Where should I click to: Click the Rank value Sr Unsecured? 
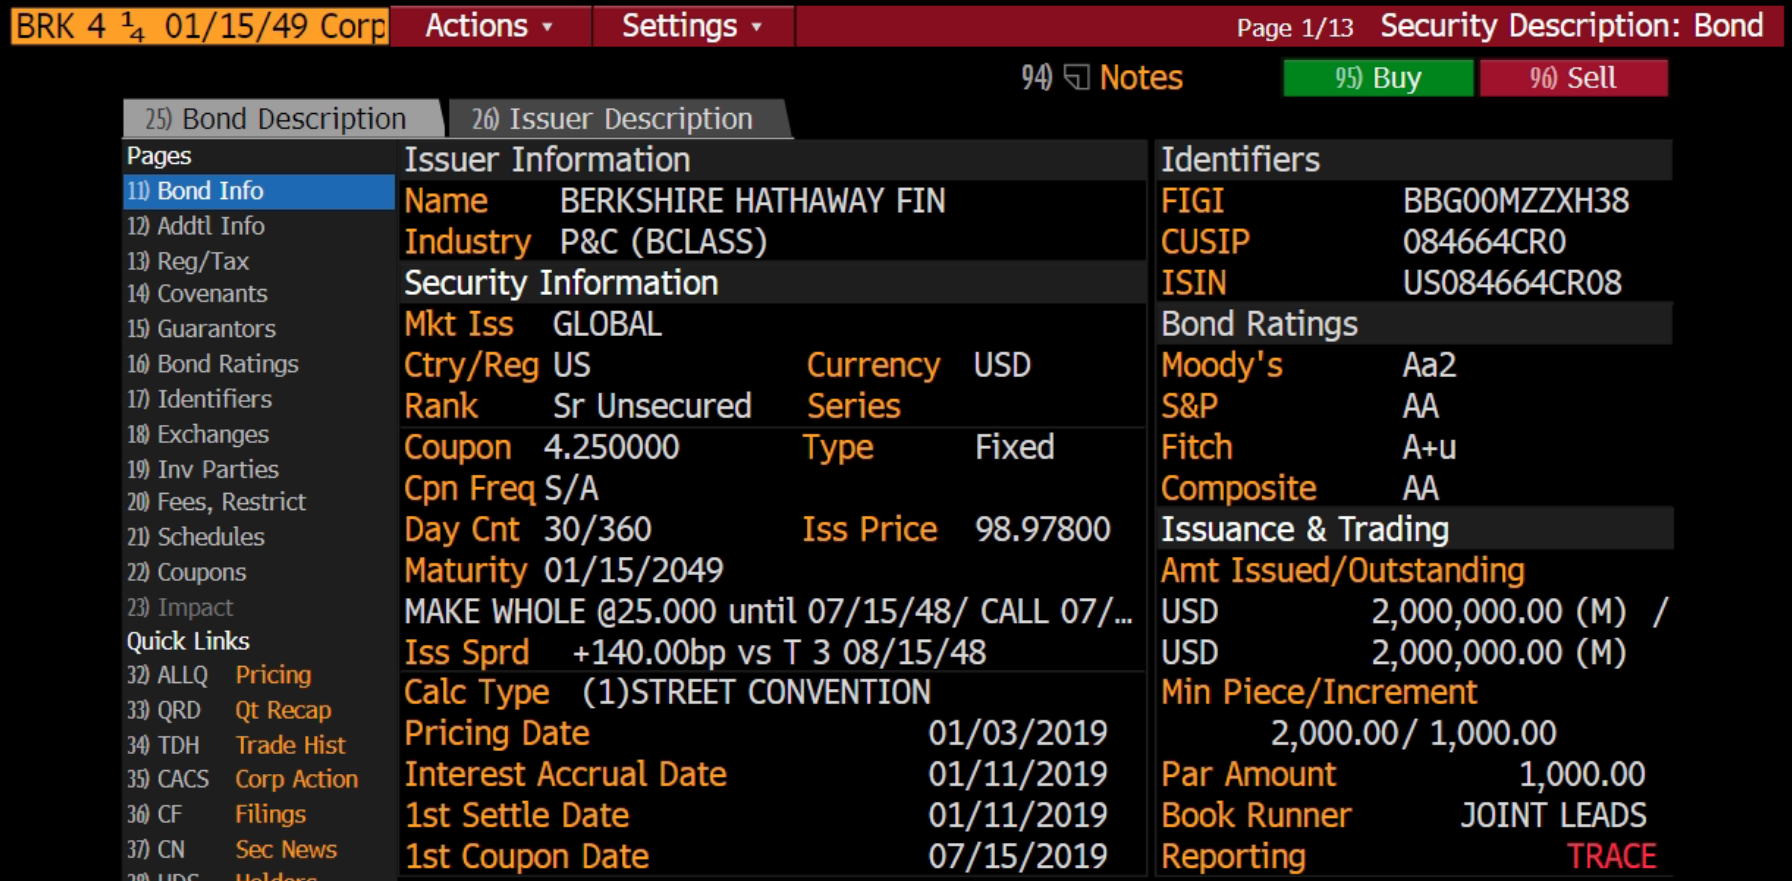click(652, 406)
